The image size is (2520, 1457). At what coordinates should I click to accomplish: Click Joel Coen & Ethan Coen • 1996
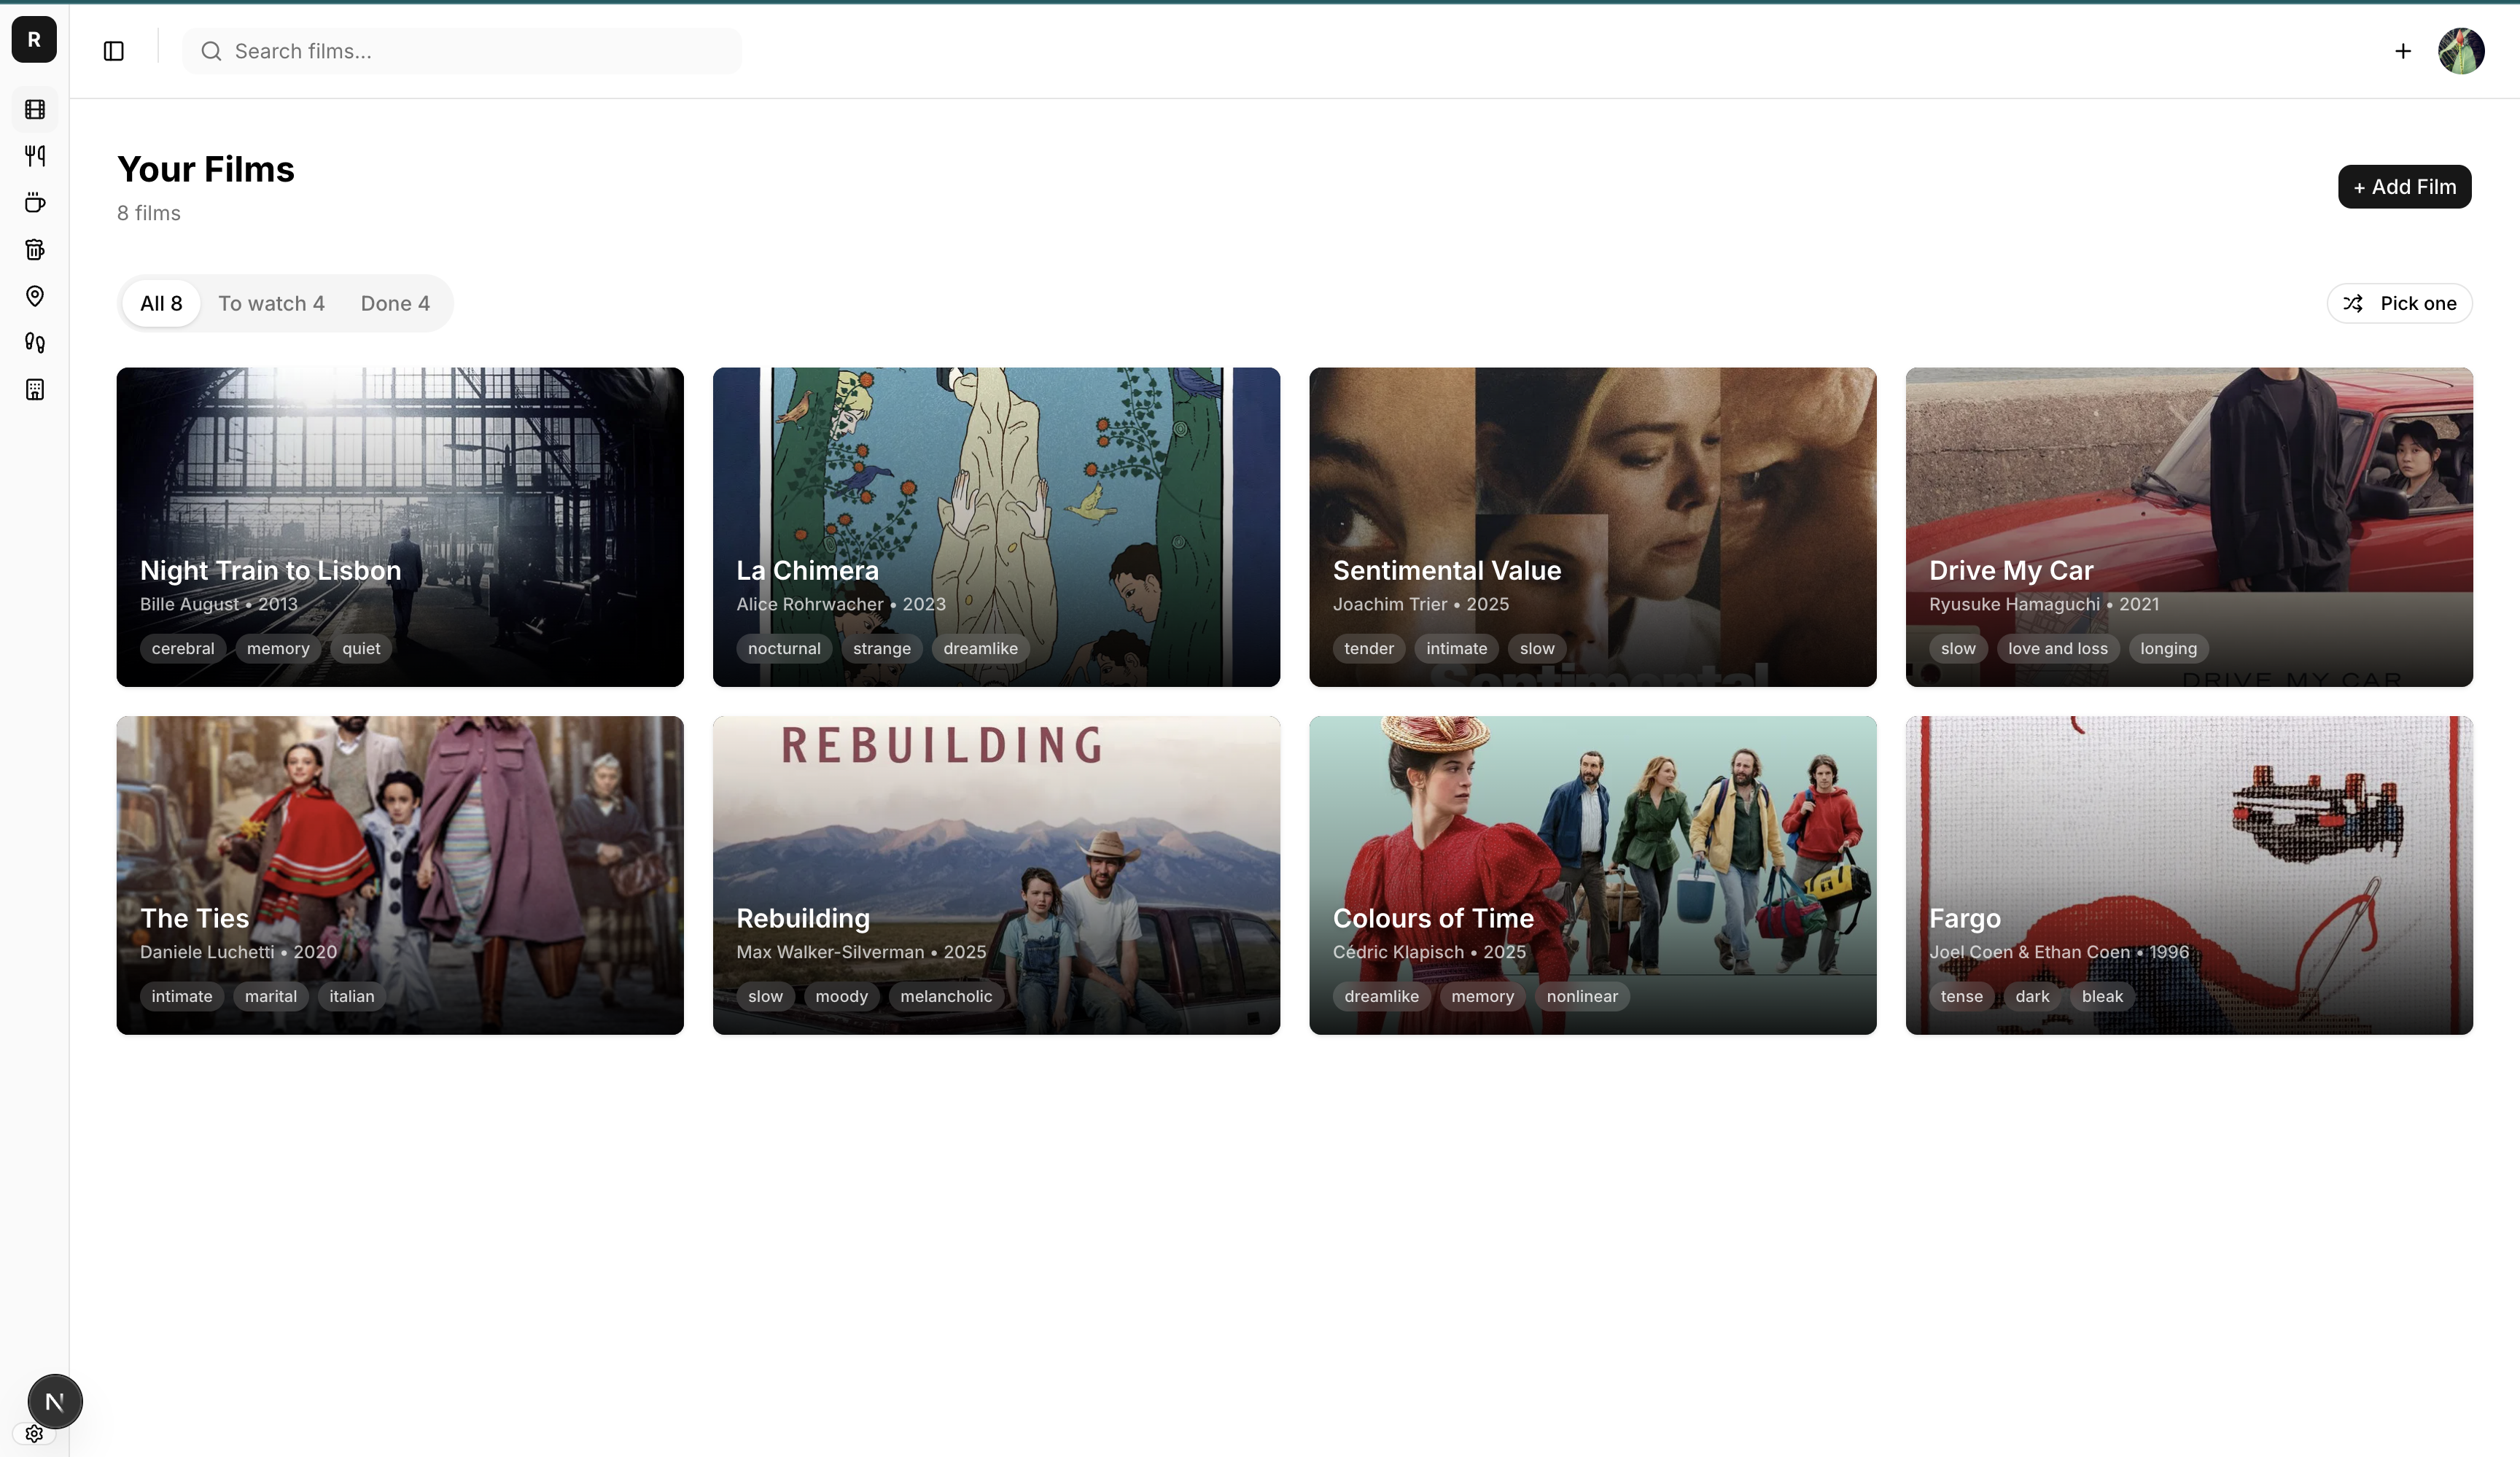pos(2059,952)
